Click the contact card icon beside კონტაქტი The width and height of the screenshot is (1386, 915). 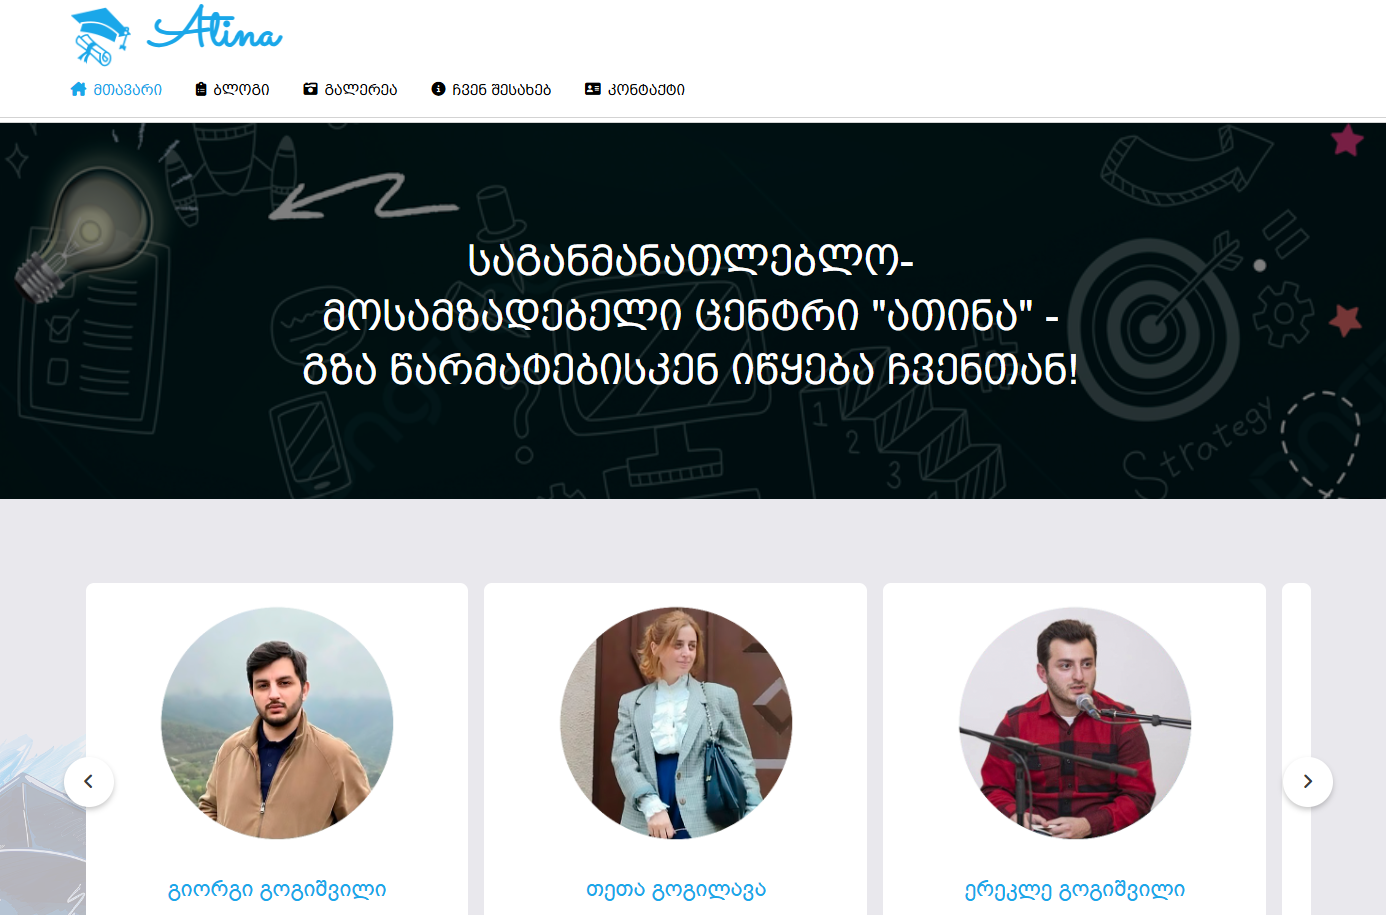tap(592, 89)
